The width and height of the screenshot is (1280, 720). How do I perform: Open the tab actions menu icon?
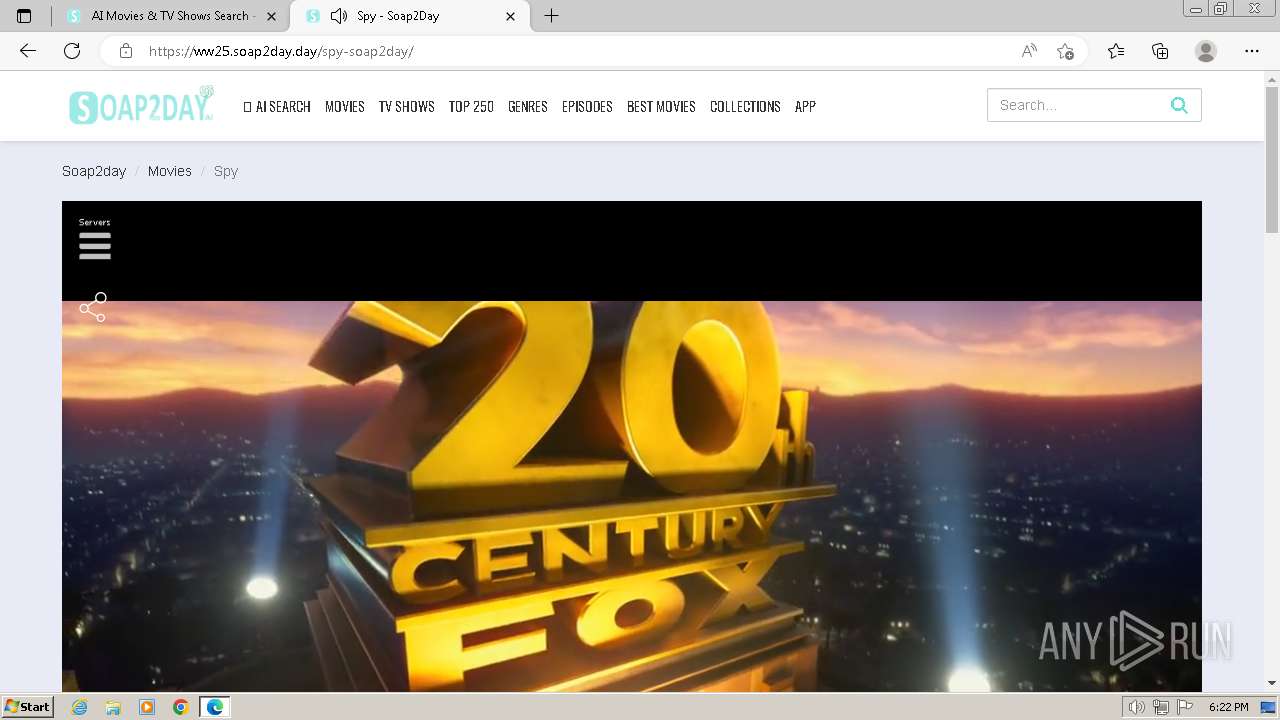tap(24, 16)
